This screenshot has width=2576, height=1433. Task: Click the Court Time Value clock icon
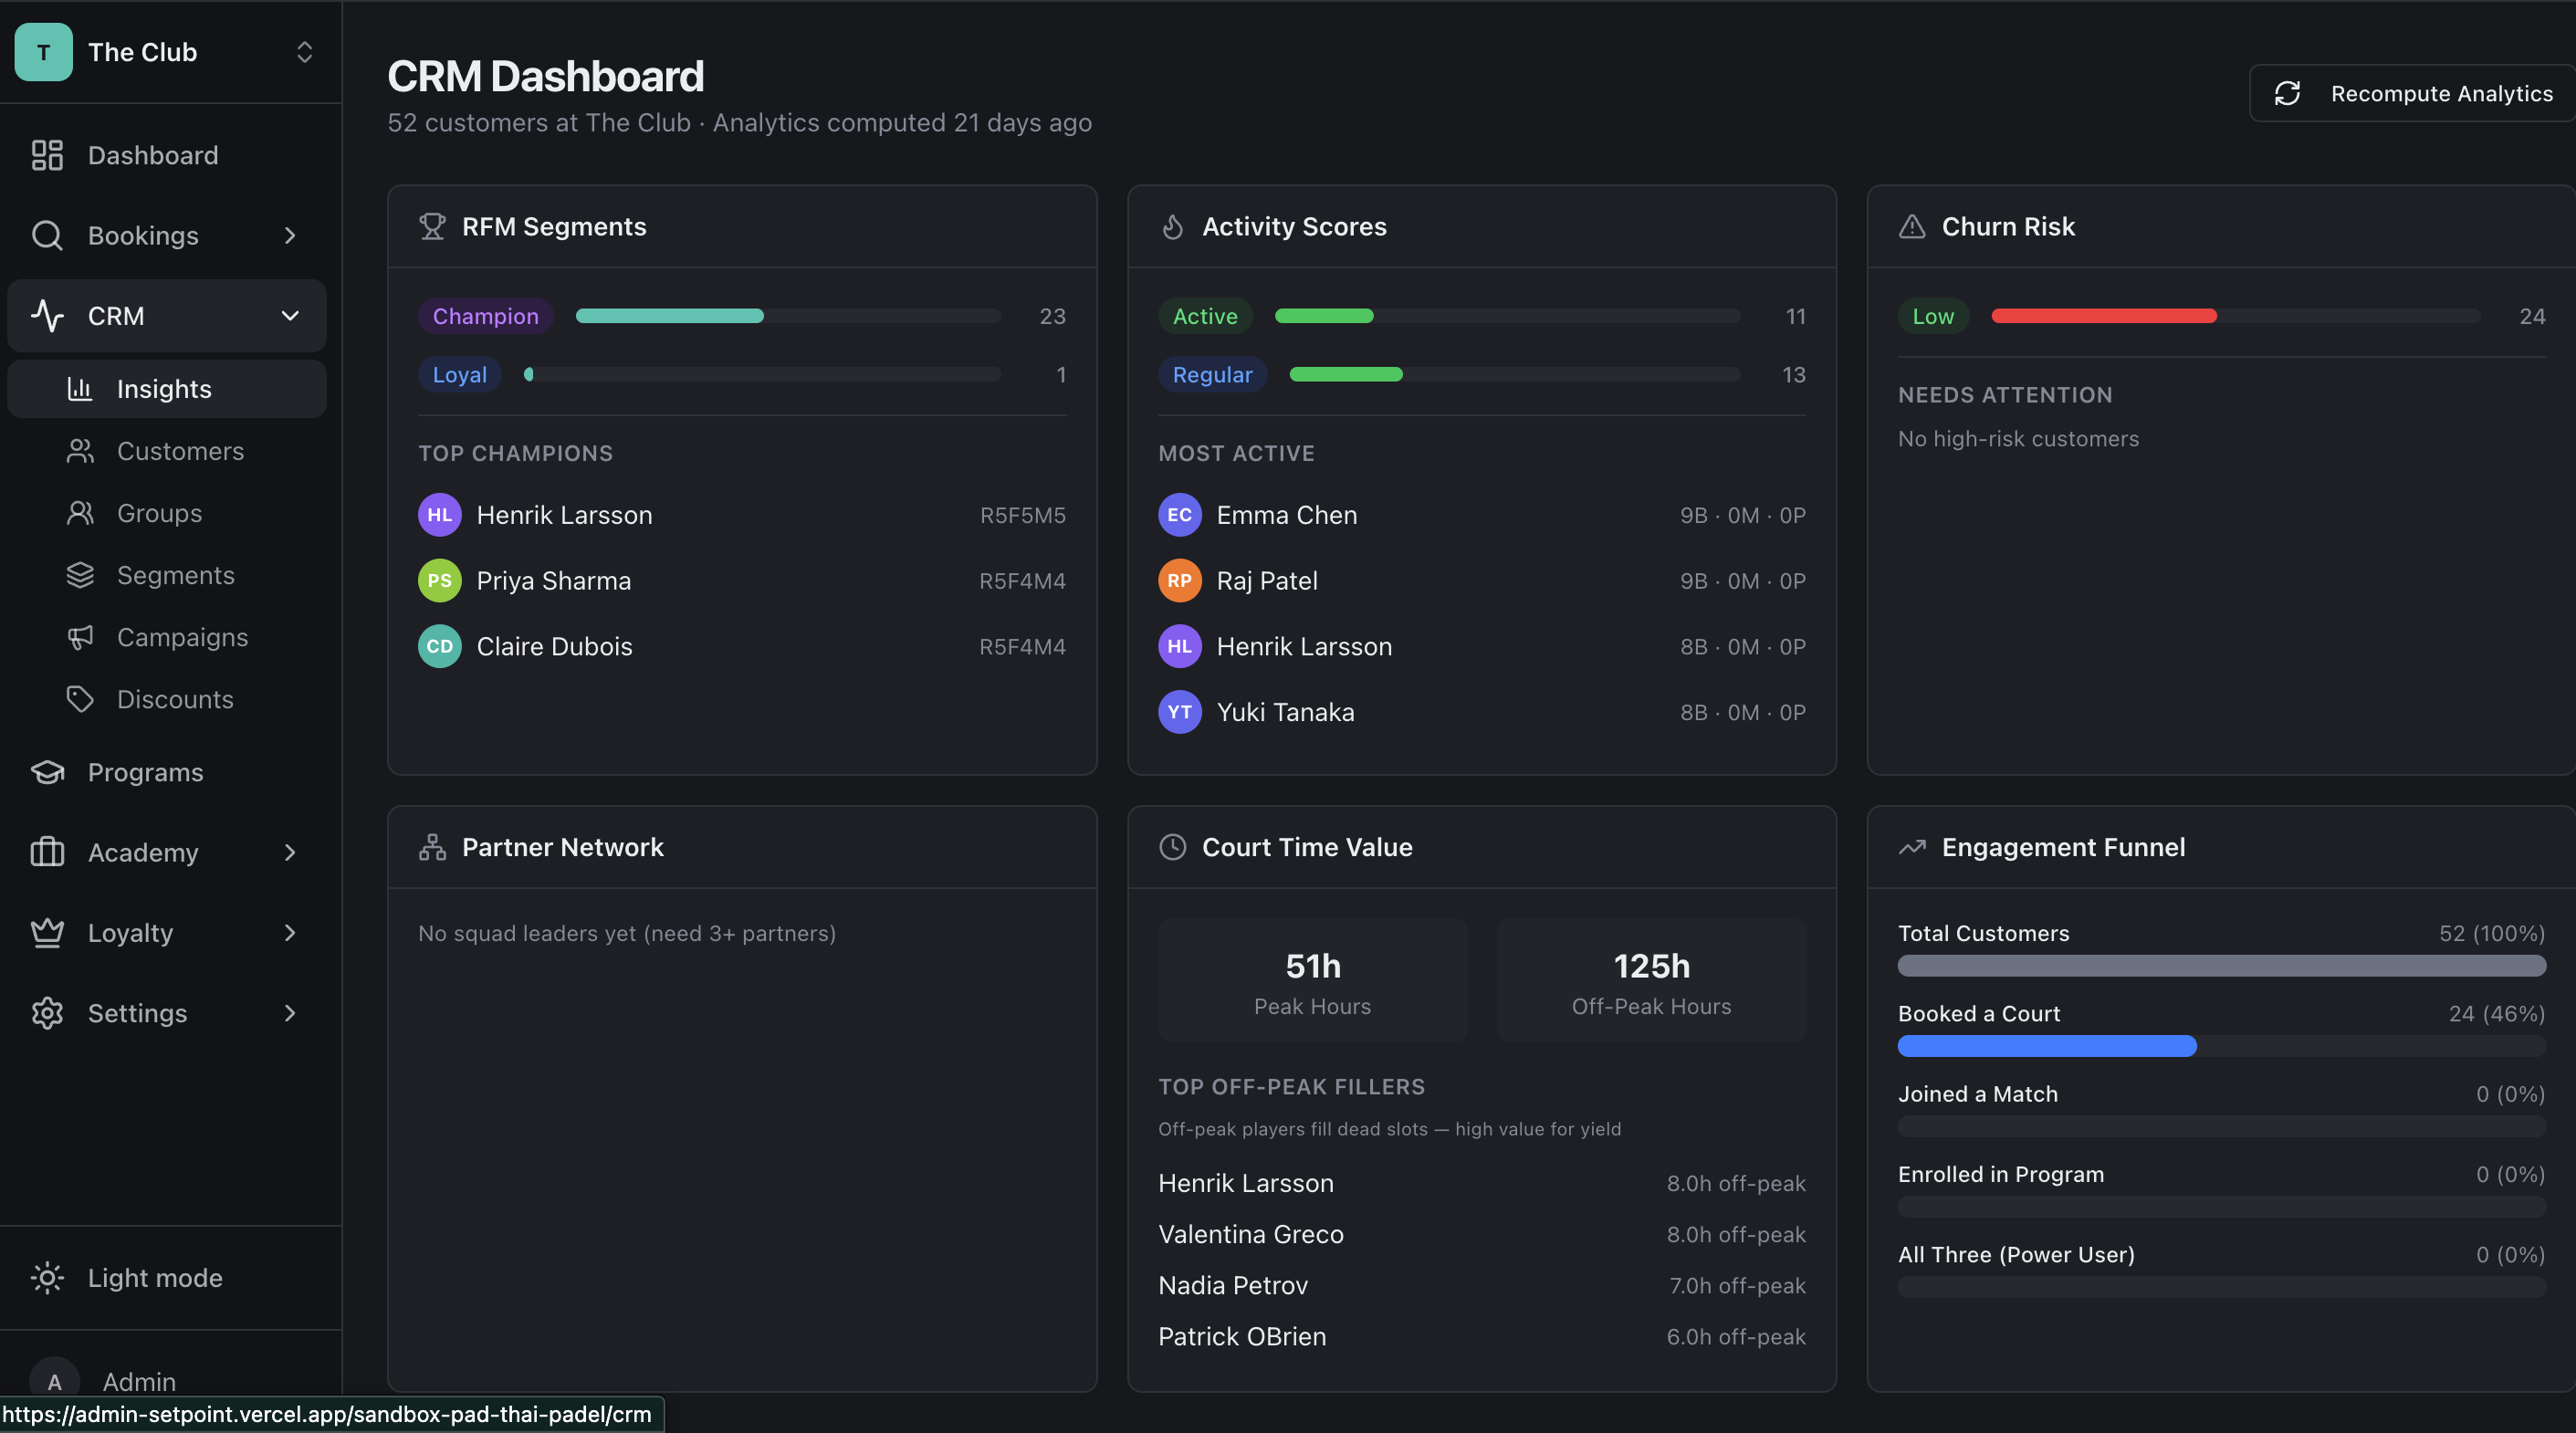pos(1172,847)
